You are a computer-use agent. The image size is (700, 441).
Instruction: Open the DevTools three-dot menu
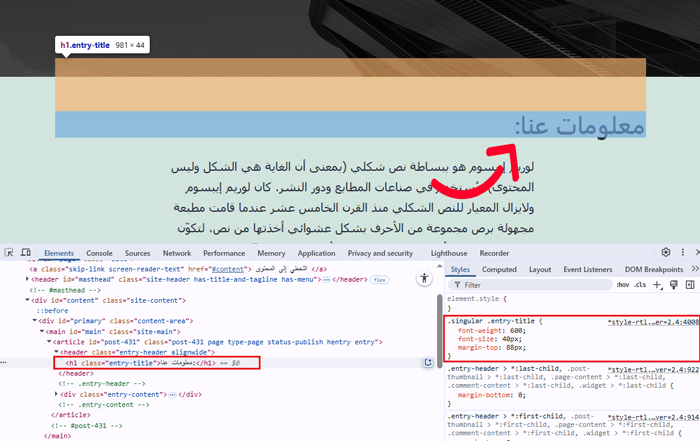click(x=683, y=252)
